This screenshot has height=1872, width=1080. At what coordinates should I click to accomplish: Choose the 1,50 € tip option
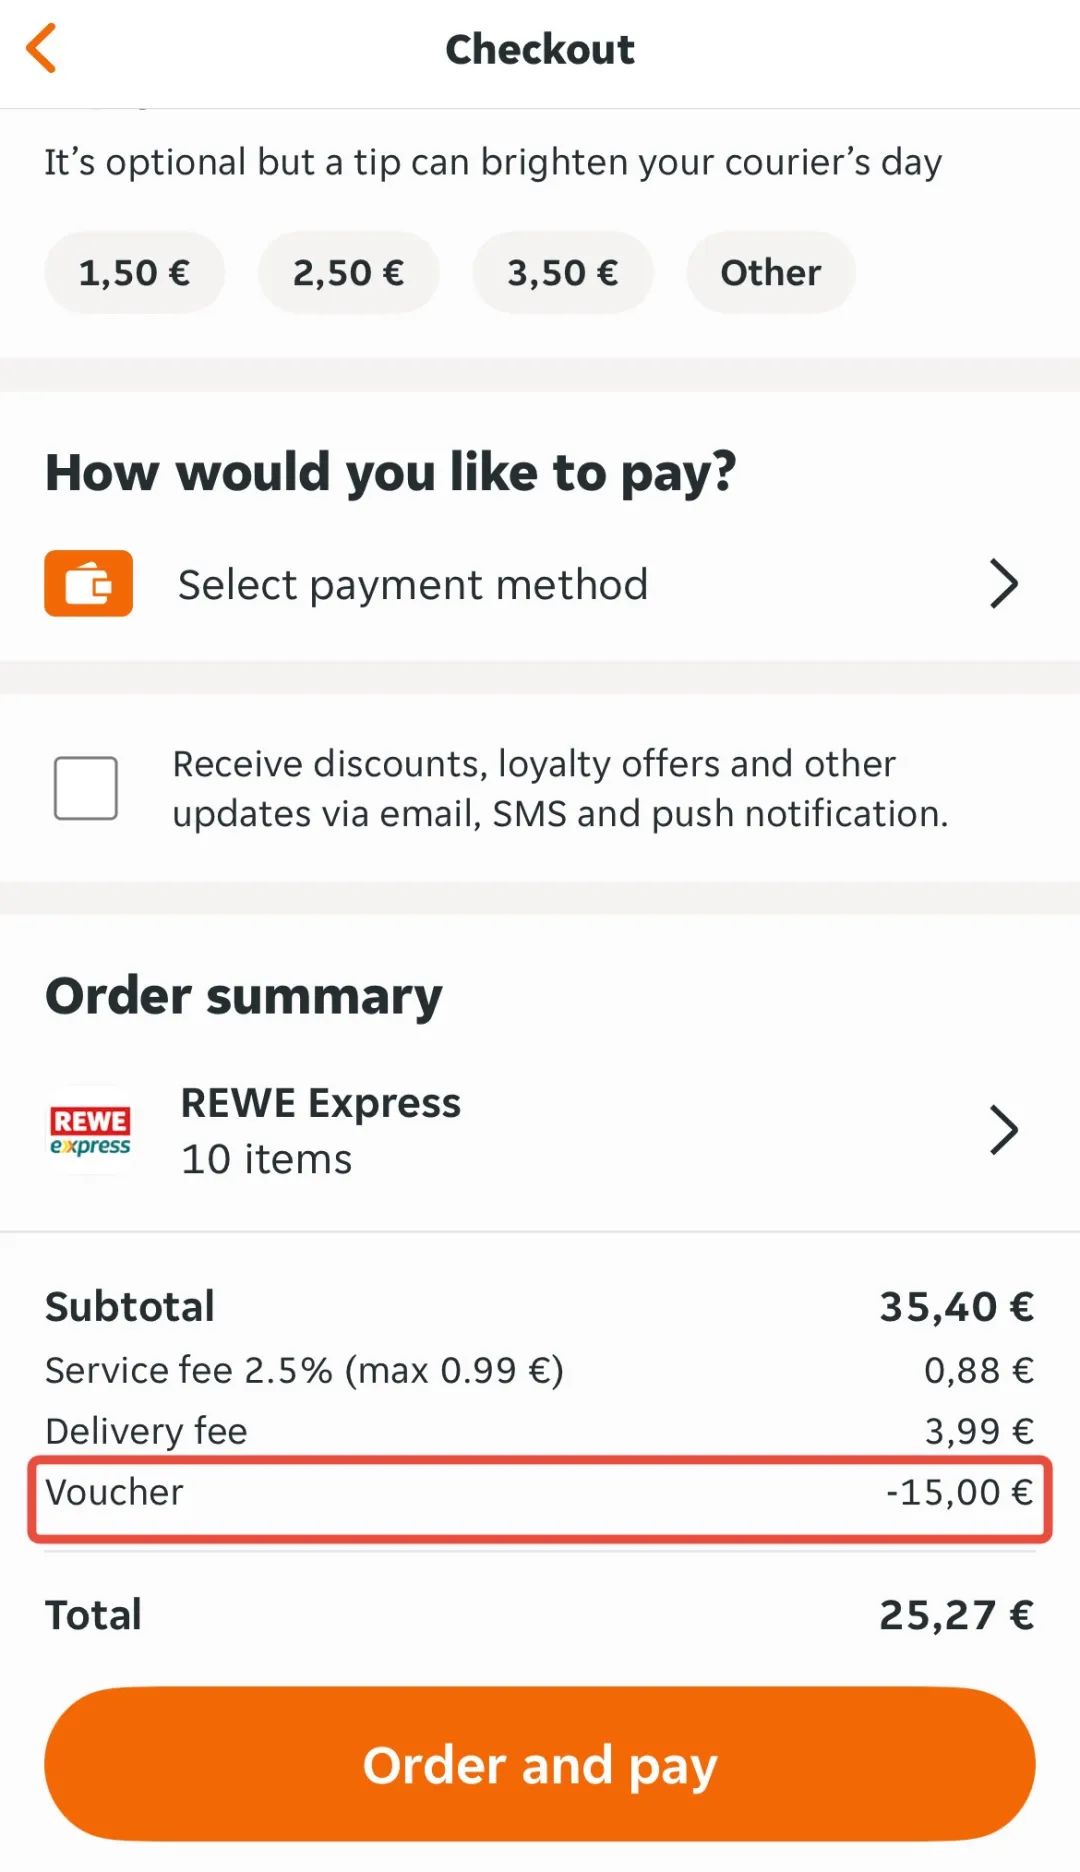(134, 272)
